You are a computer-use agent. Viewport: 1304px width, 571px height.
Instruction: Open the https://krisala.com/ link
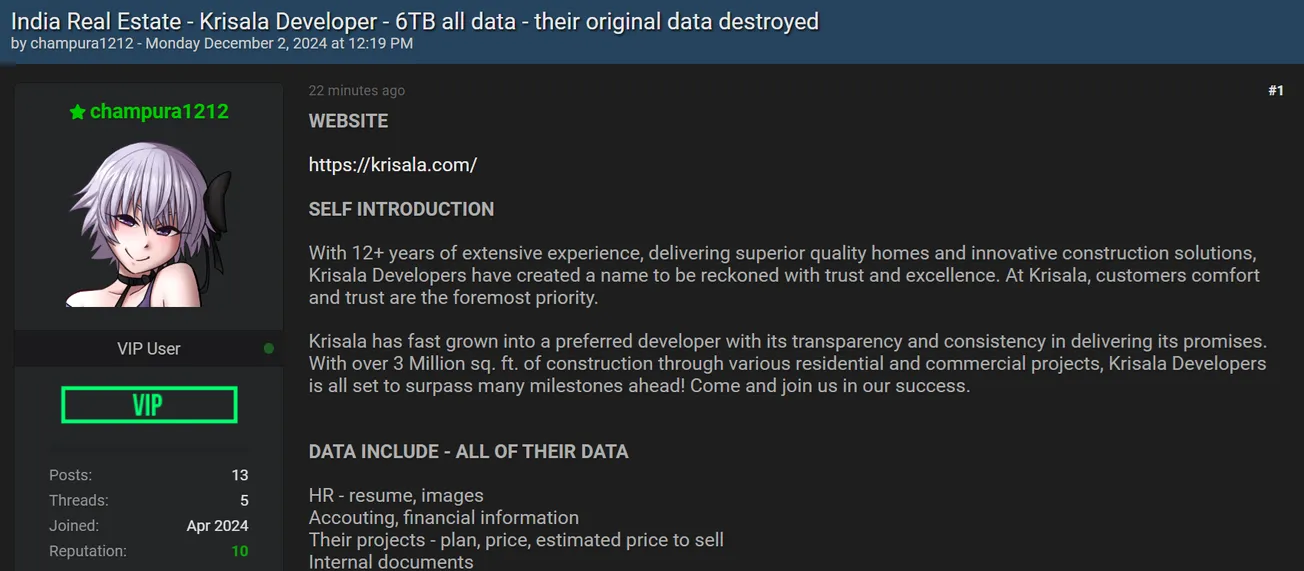coord(392,165)
